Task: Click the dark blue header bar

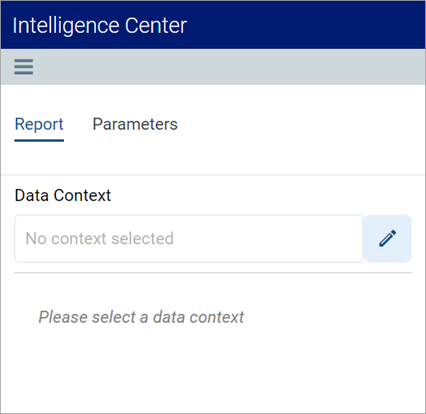Action: (213, 25)
